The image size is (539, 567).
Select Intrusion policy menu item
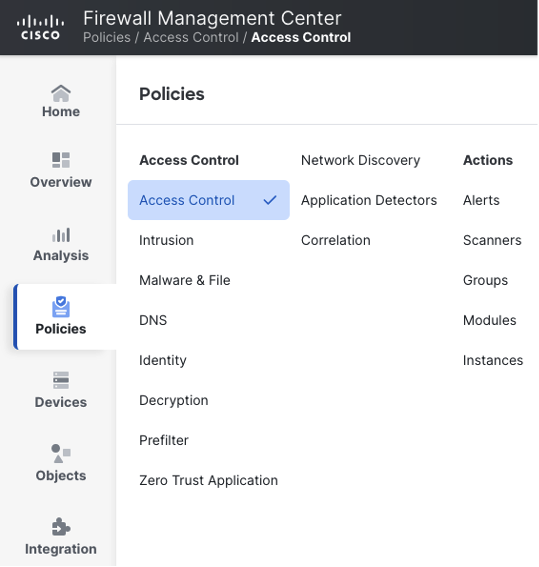(166, 240)
